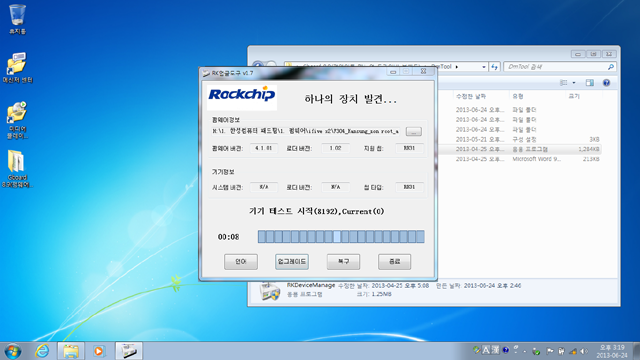Expand the view options dropdown arrow
The image size is (640, 360).
pos(574,83)
